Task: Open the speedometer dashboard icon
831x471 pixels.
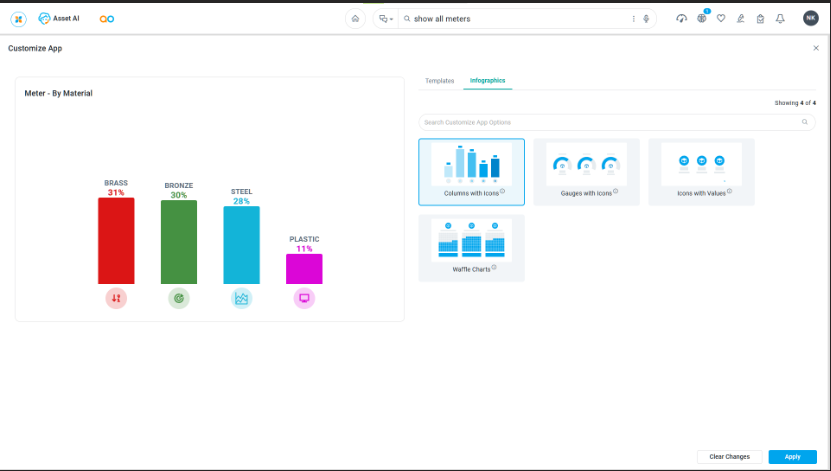Action: click(x=681, y=19)
